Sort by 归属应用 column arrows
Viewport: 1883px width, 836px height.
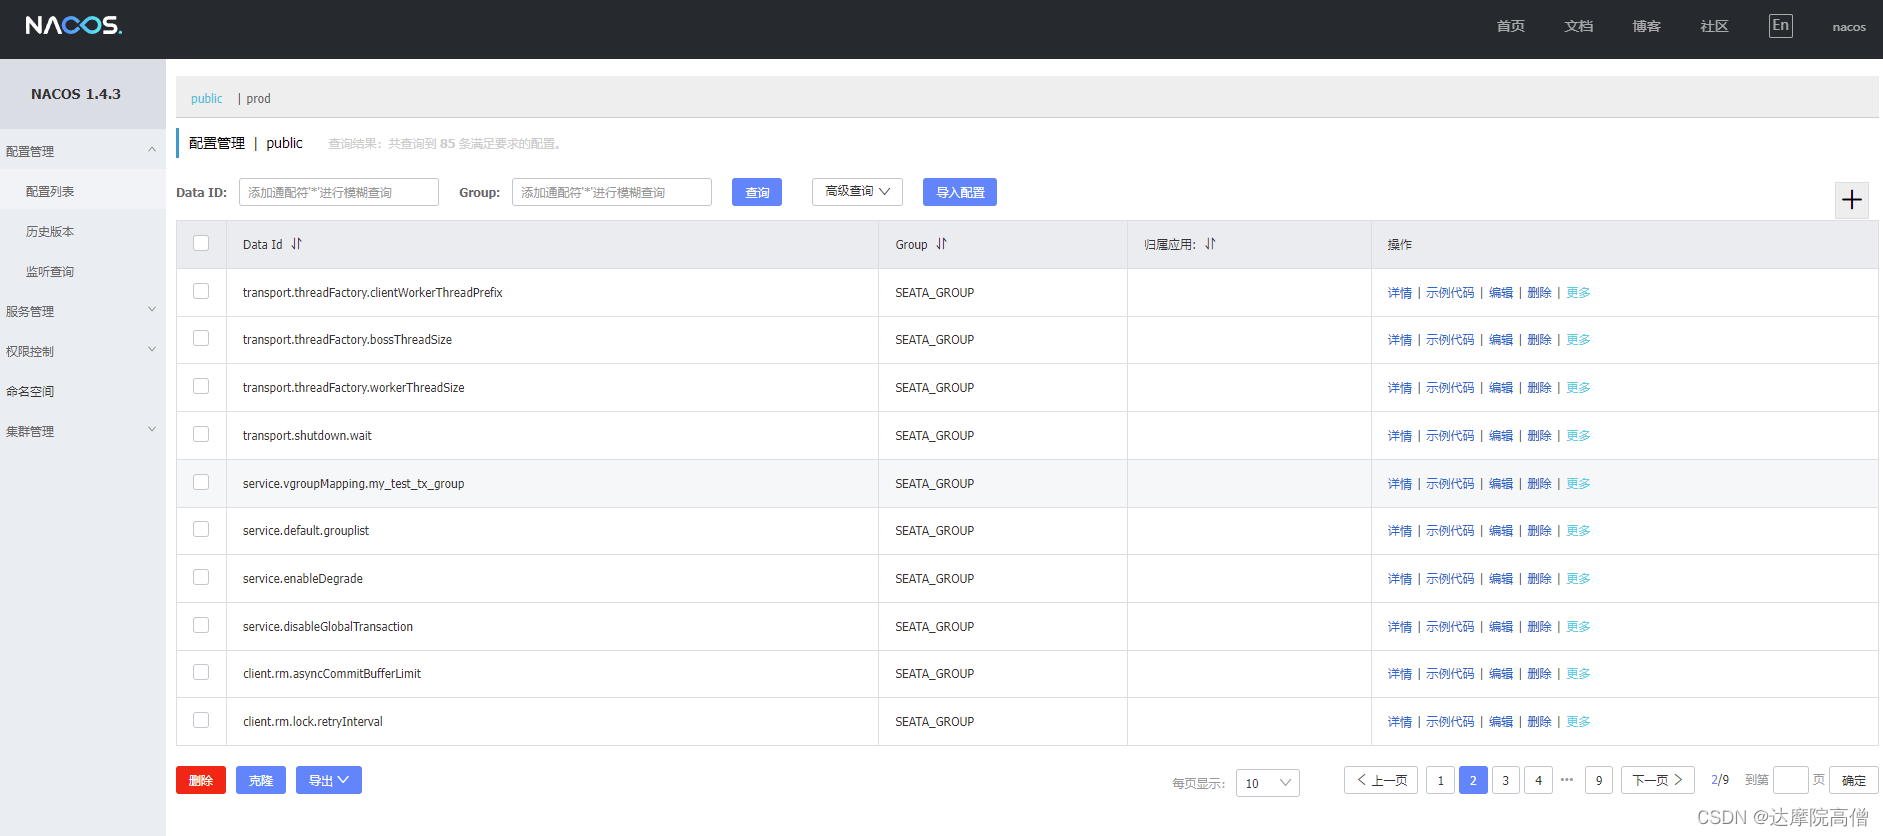1210,244
